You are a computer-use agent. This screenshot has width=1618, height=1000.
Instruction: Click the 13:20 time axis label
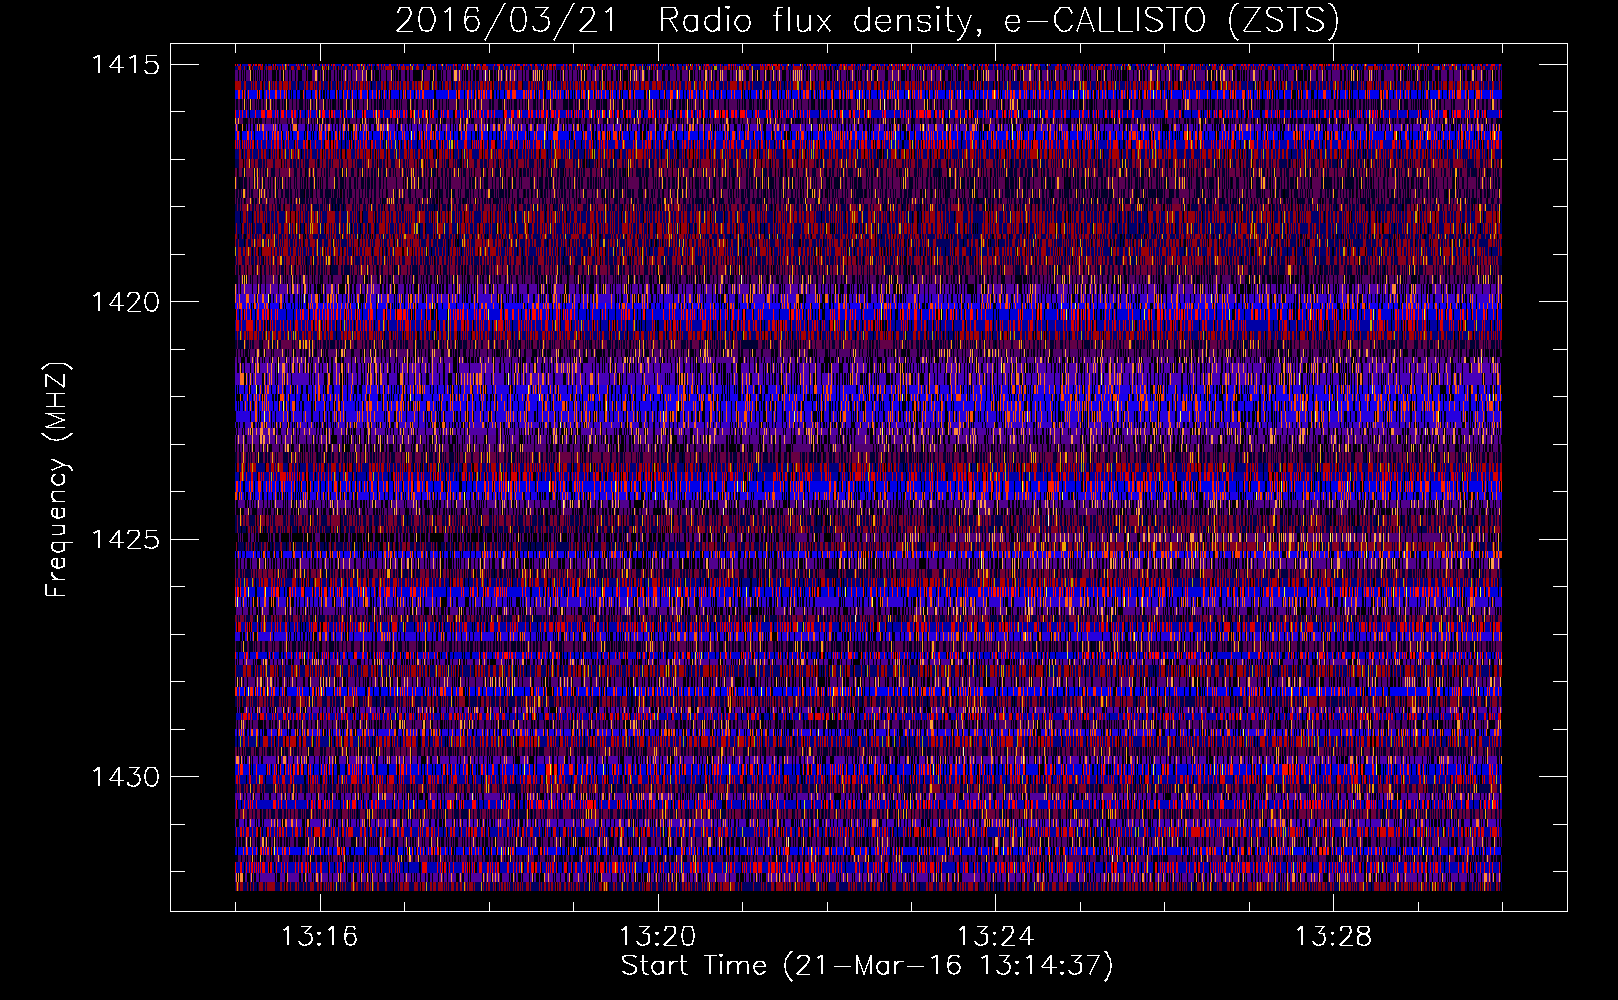[x=658, y=937]
